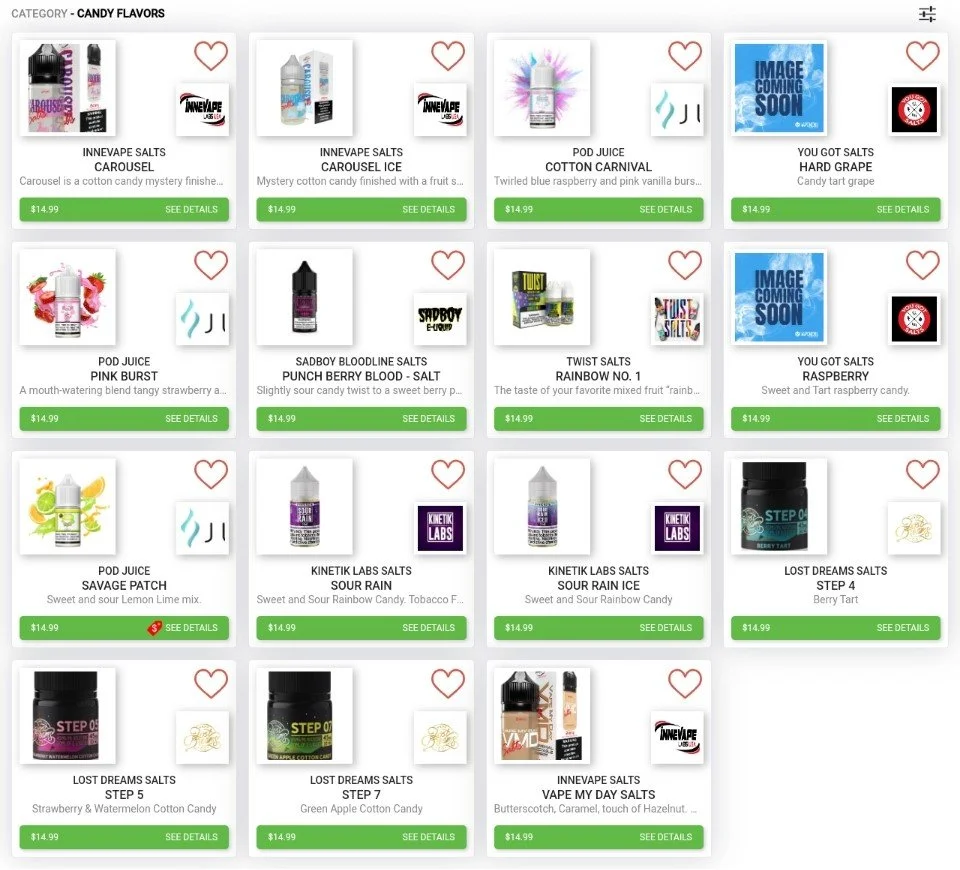
Task: Click the red sale tag on Savage Patch
Action: point(154,628)
